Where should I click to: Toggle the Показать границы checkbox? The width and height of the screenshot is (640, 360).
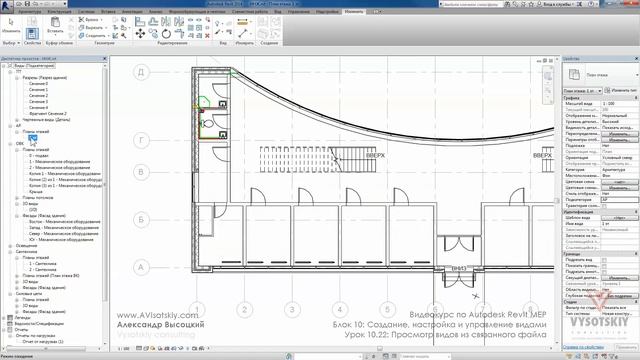604,266
